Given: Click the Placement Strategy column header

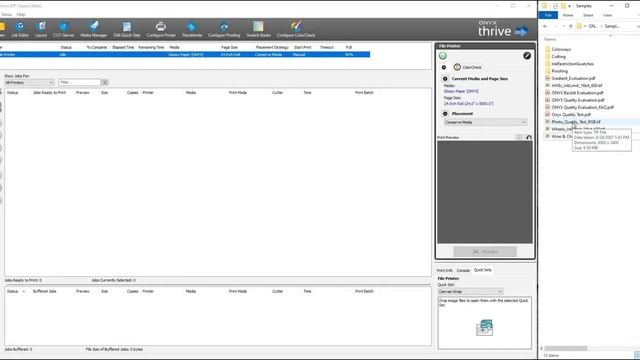Looking at the screenshot, I should coord(272,47).
